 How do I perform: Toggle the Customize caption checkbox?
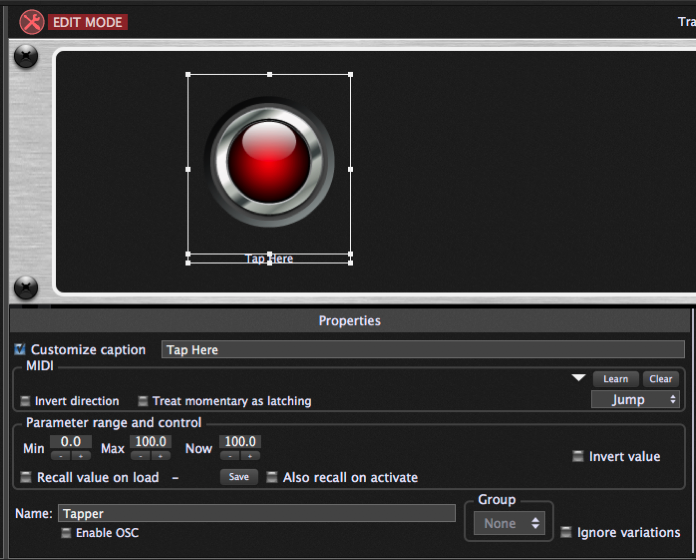pyautogui.click(x=20, y=349)
